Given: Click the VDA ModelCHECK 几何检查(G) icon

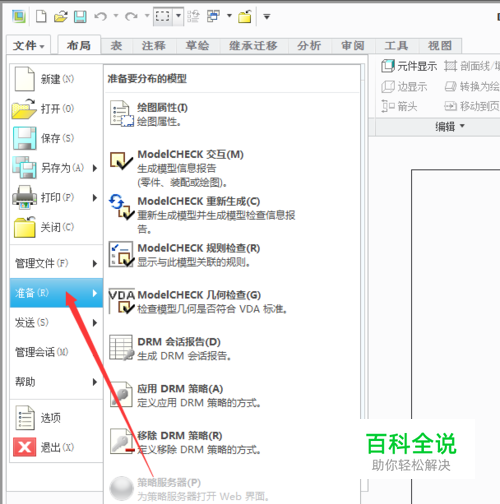Looking at the screenshot, I should [122, 301].
